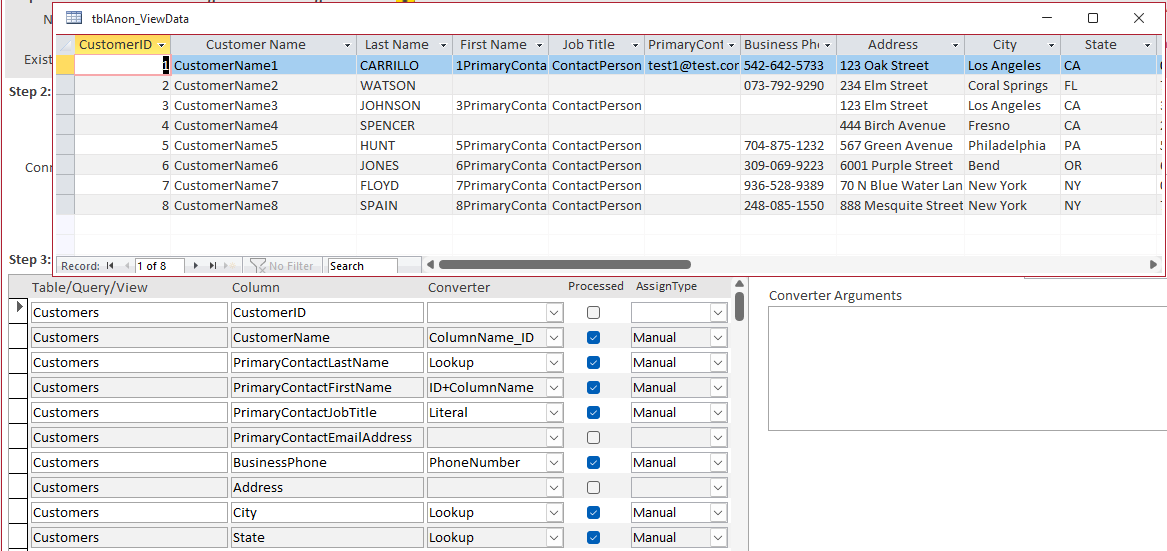Viewport: 1167px width, 551px height.
Task: Select the record selector for CustomerID column row
Action: pos(19,313)
